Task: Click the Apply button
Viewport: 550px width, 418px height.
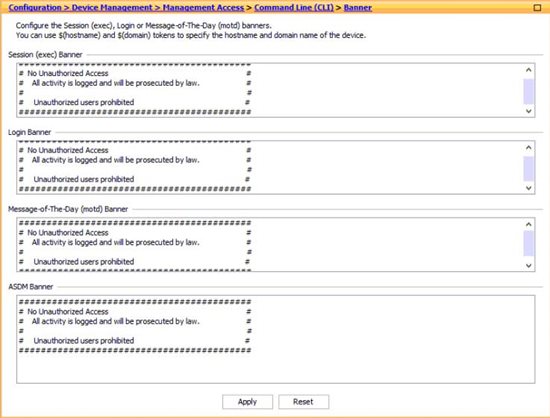Action: coord(247,402)
